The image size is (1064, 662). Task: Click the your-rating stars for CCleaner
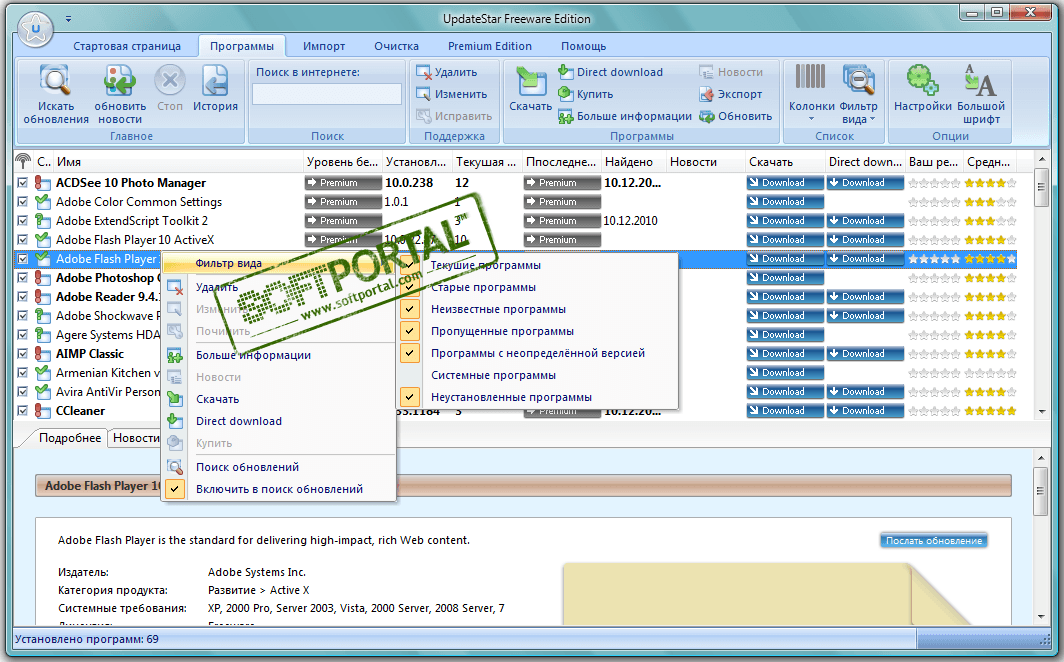click(934, 410)
